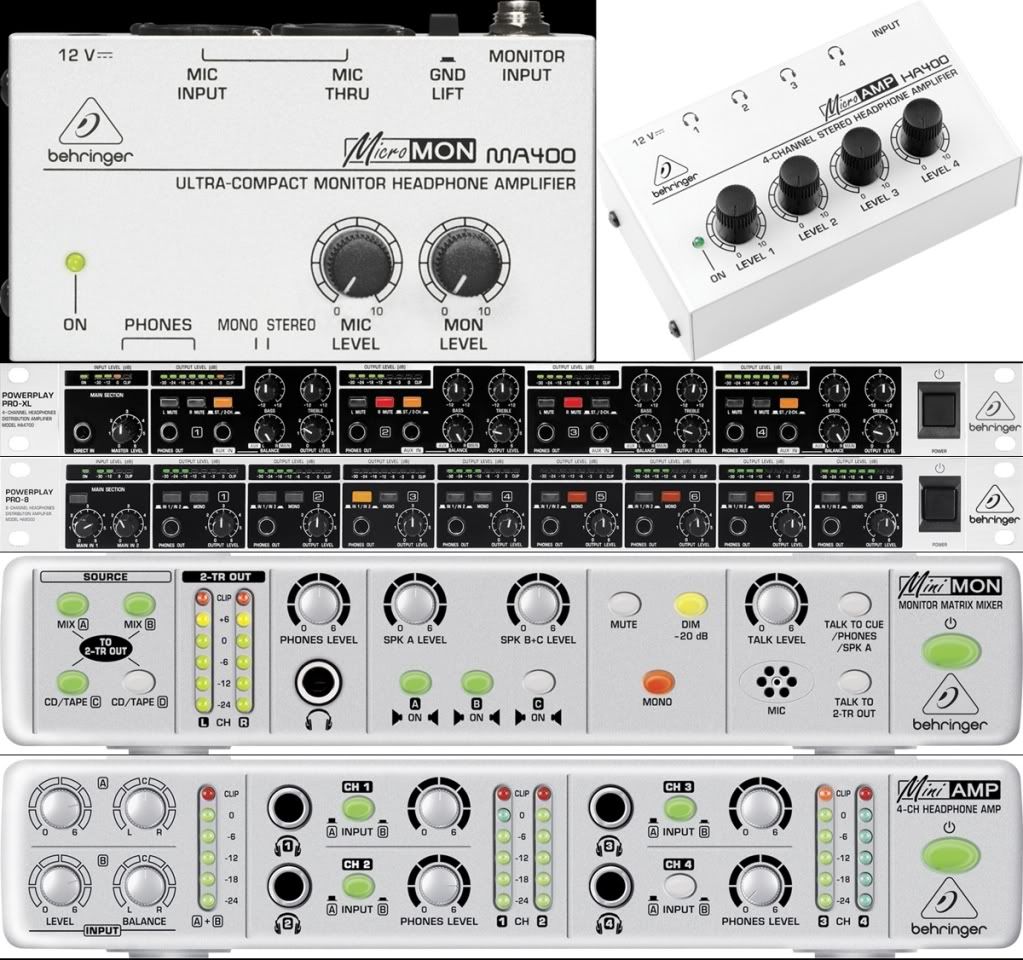Click the green ON LED on the HA400
The height and width of the screenshot is (960, 1023).
(x=699, y=243)
